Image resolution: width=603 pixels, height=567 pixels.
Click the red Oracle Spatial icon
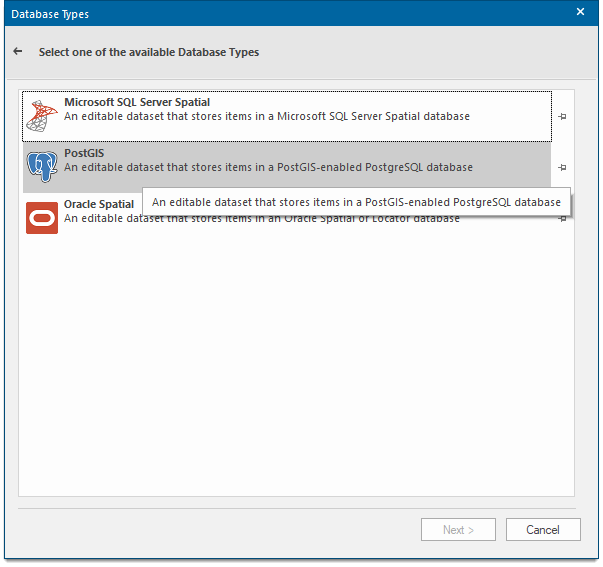tap(42, 217)
